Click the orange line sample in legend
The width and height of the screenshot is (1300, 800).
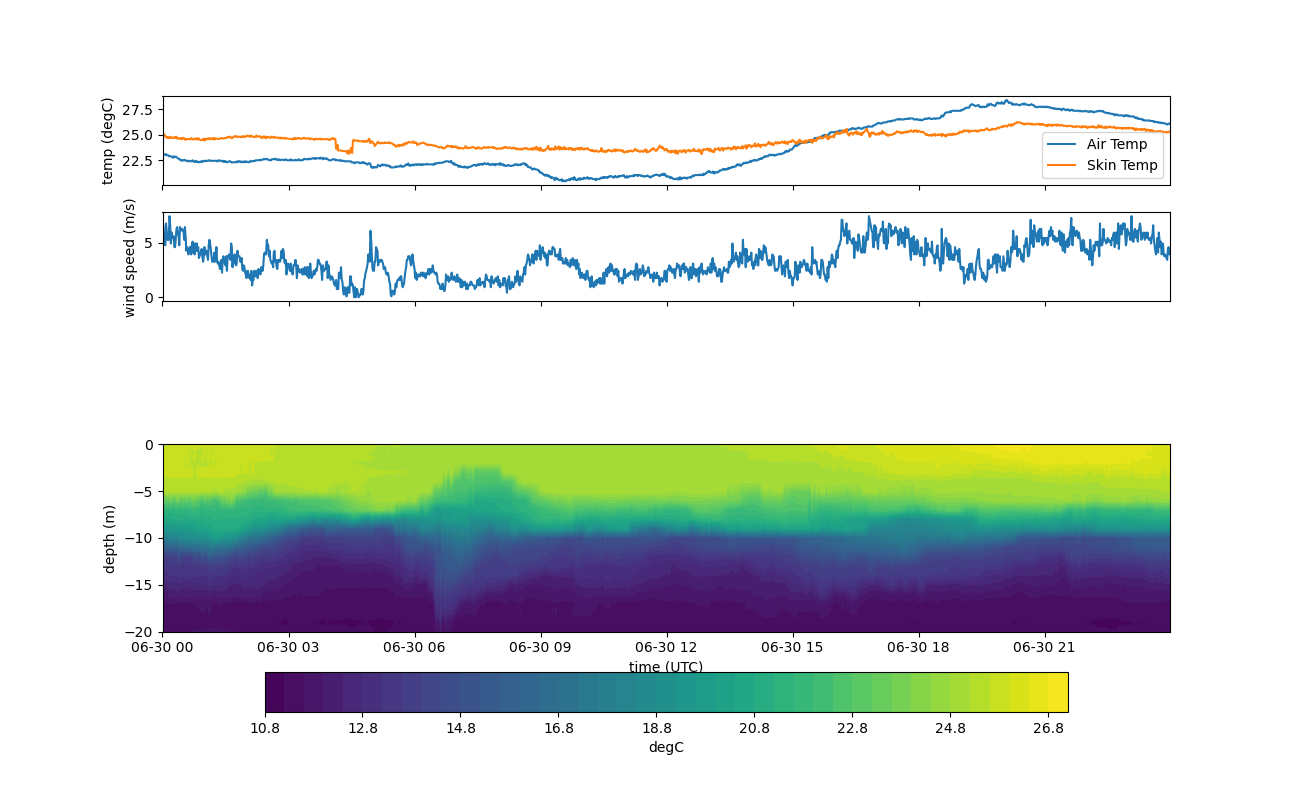pos(1062,166)
